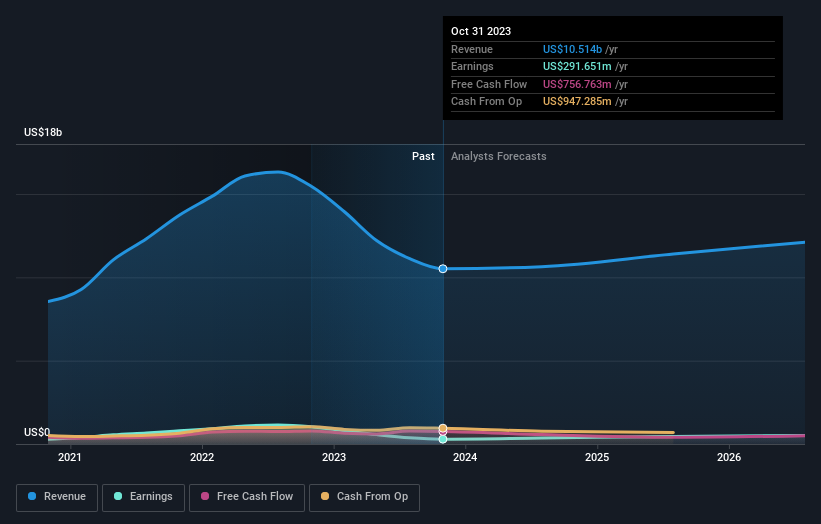
Task: Toggle the Earnings legend button
Action: [x=143, y=497]
